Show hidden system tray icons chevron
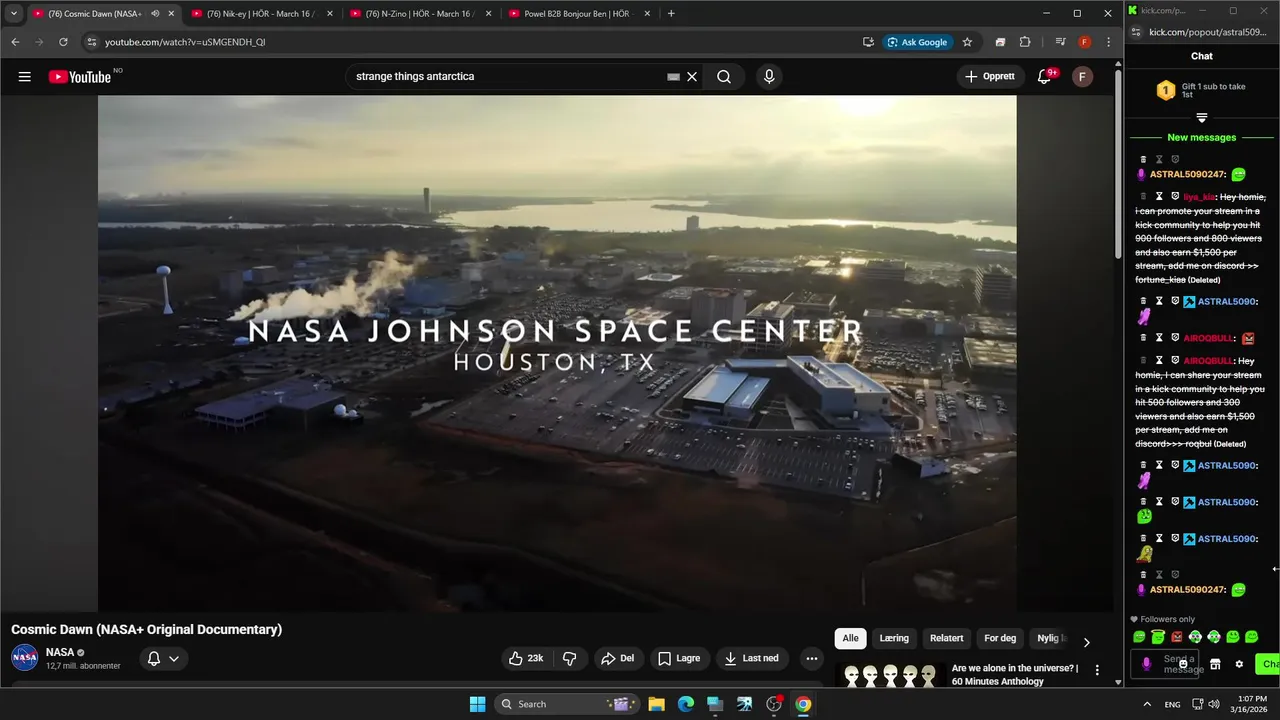1280x720 pixels. coord(1146,704)
